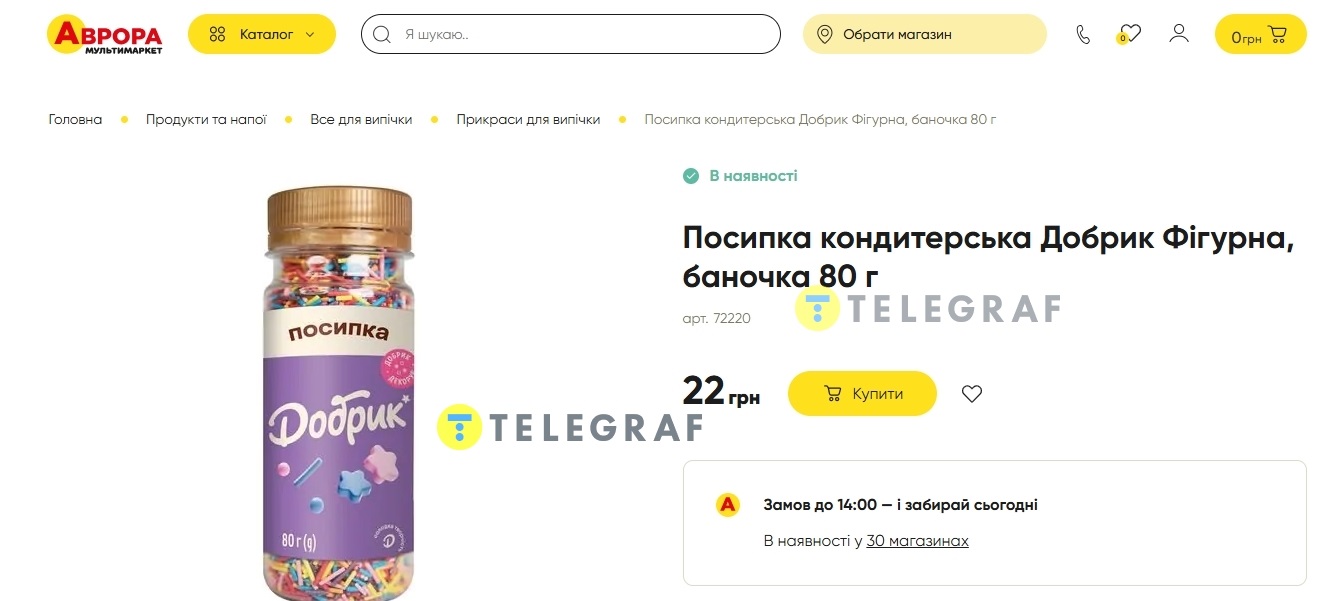The width and height of the screenshot is (1342, 601).
Task: Click the Каталог grid icon
Action: coord(217,35)
